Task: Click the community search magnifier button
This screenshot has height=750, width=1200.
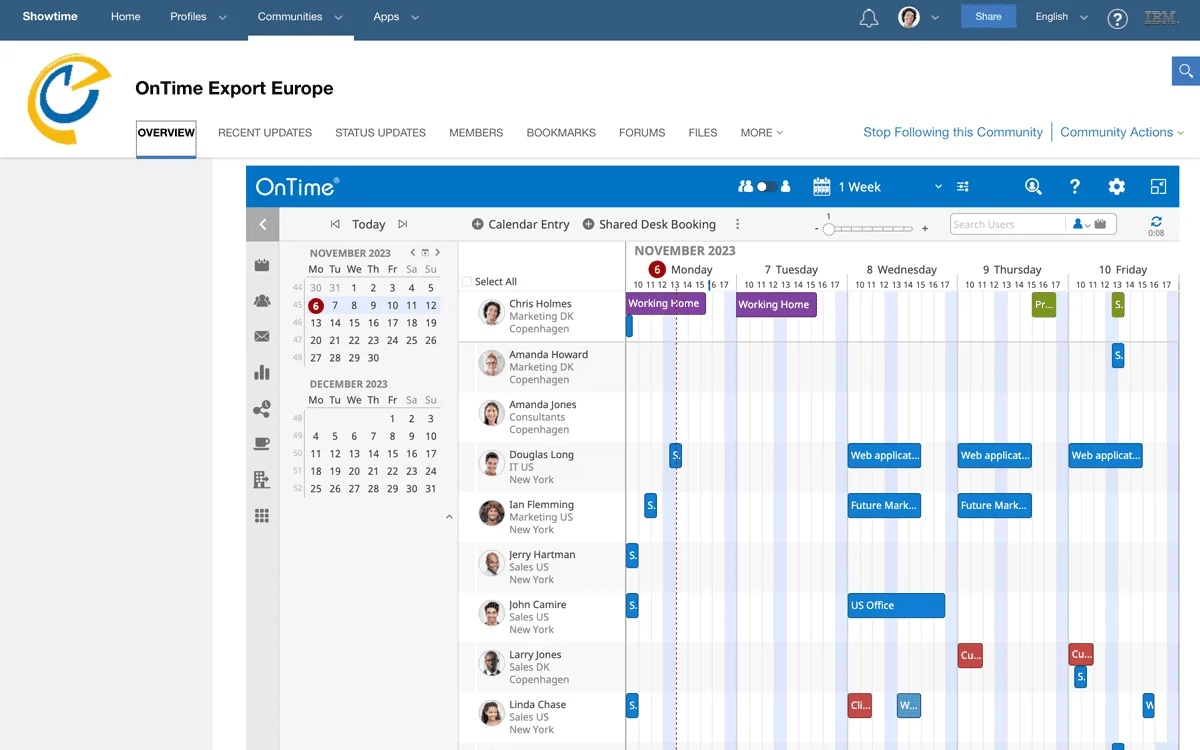Action: [x=1186, y=71]
